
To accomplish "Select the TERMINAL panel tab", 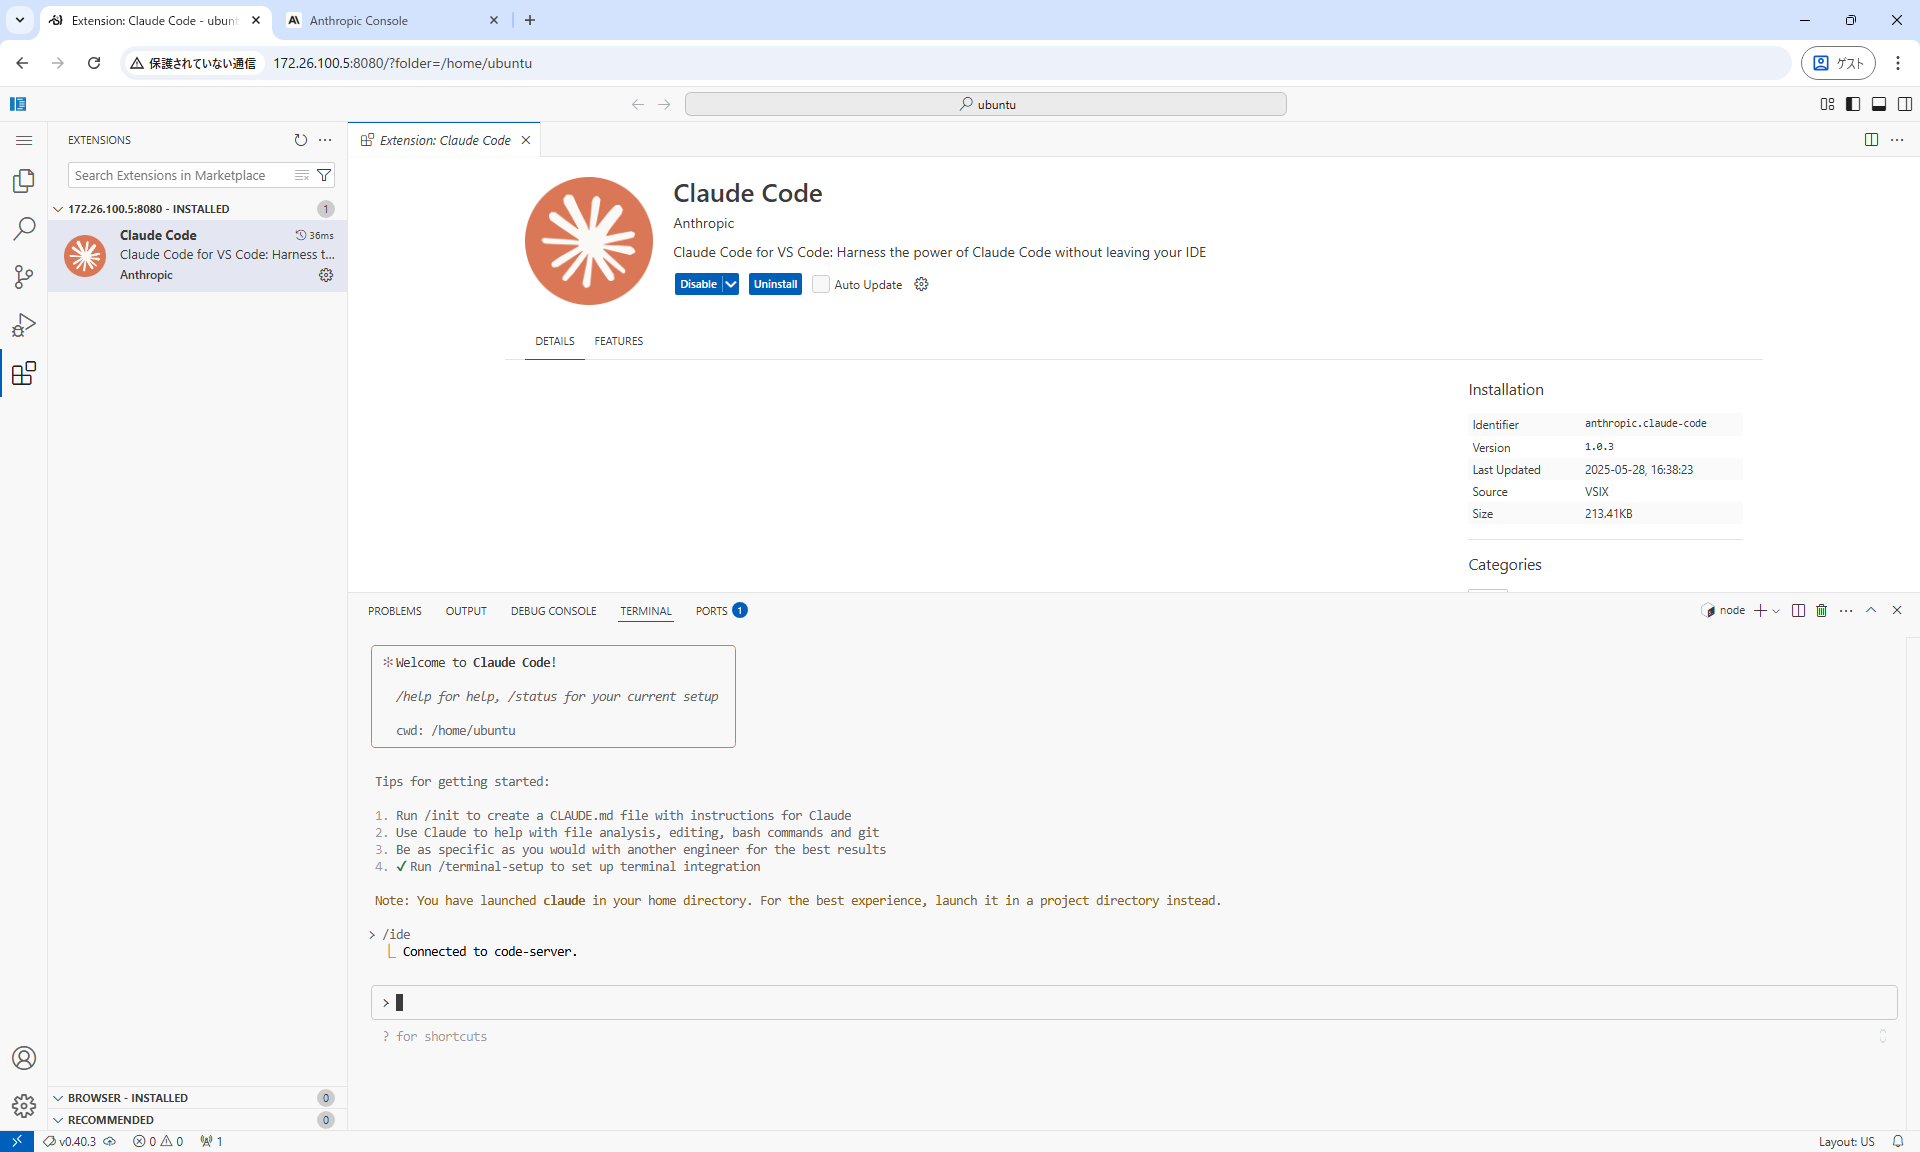I will tap(646, 611).
